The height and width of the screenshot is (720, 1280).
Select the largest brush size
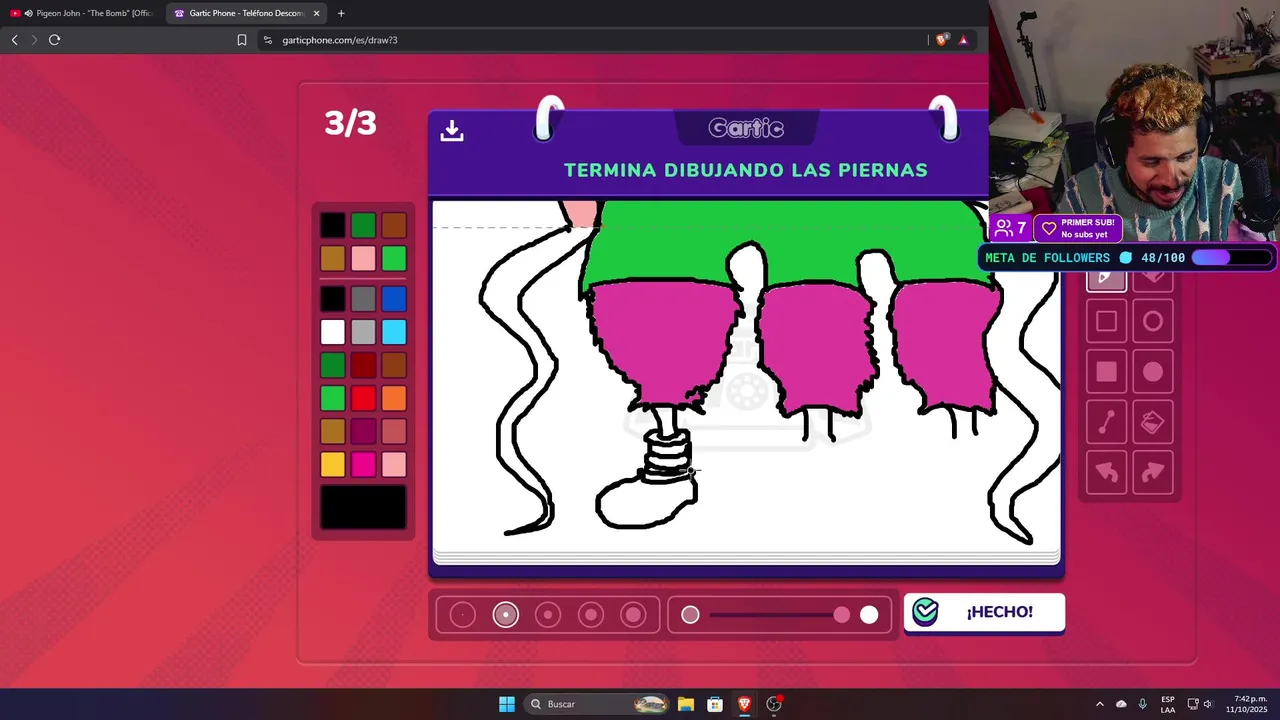point(633,615)
